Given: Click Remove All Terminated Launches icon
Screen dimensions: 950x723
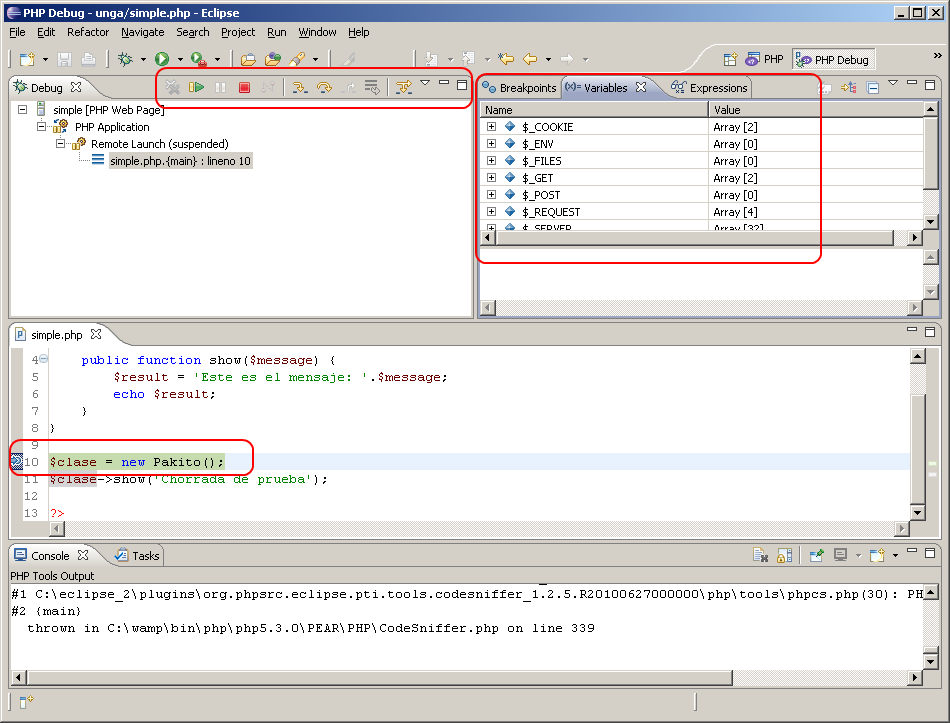Looking at the screenshot, I should tap(172, 87).
